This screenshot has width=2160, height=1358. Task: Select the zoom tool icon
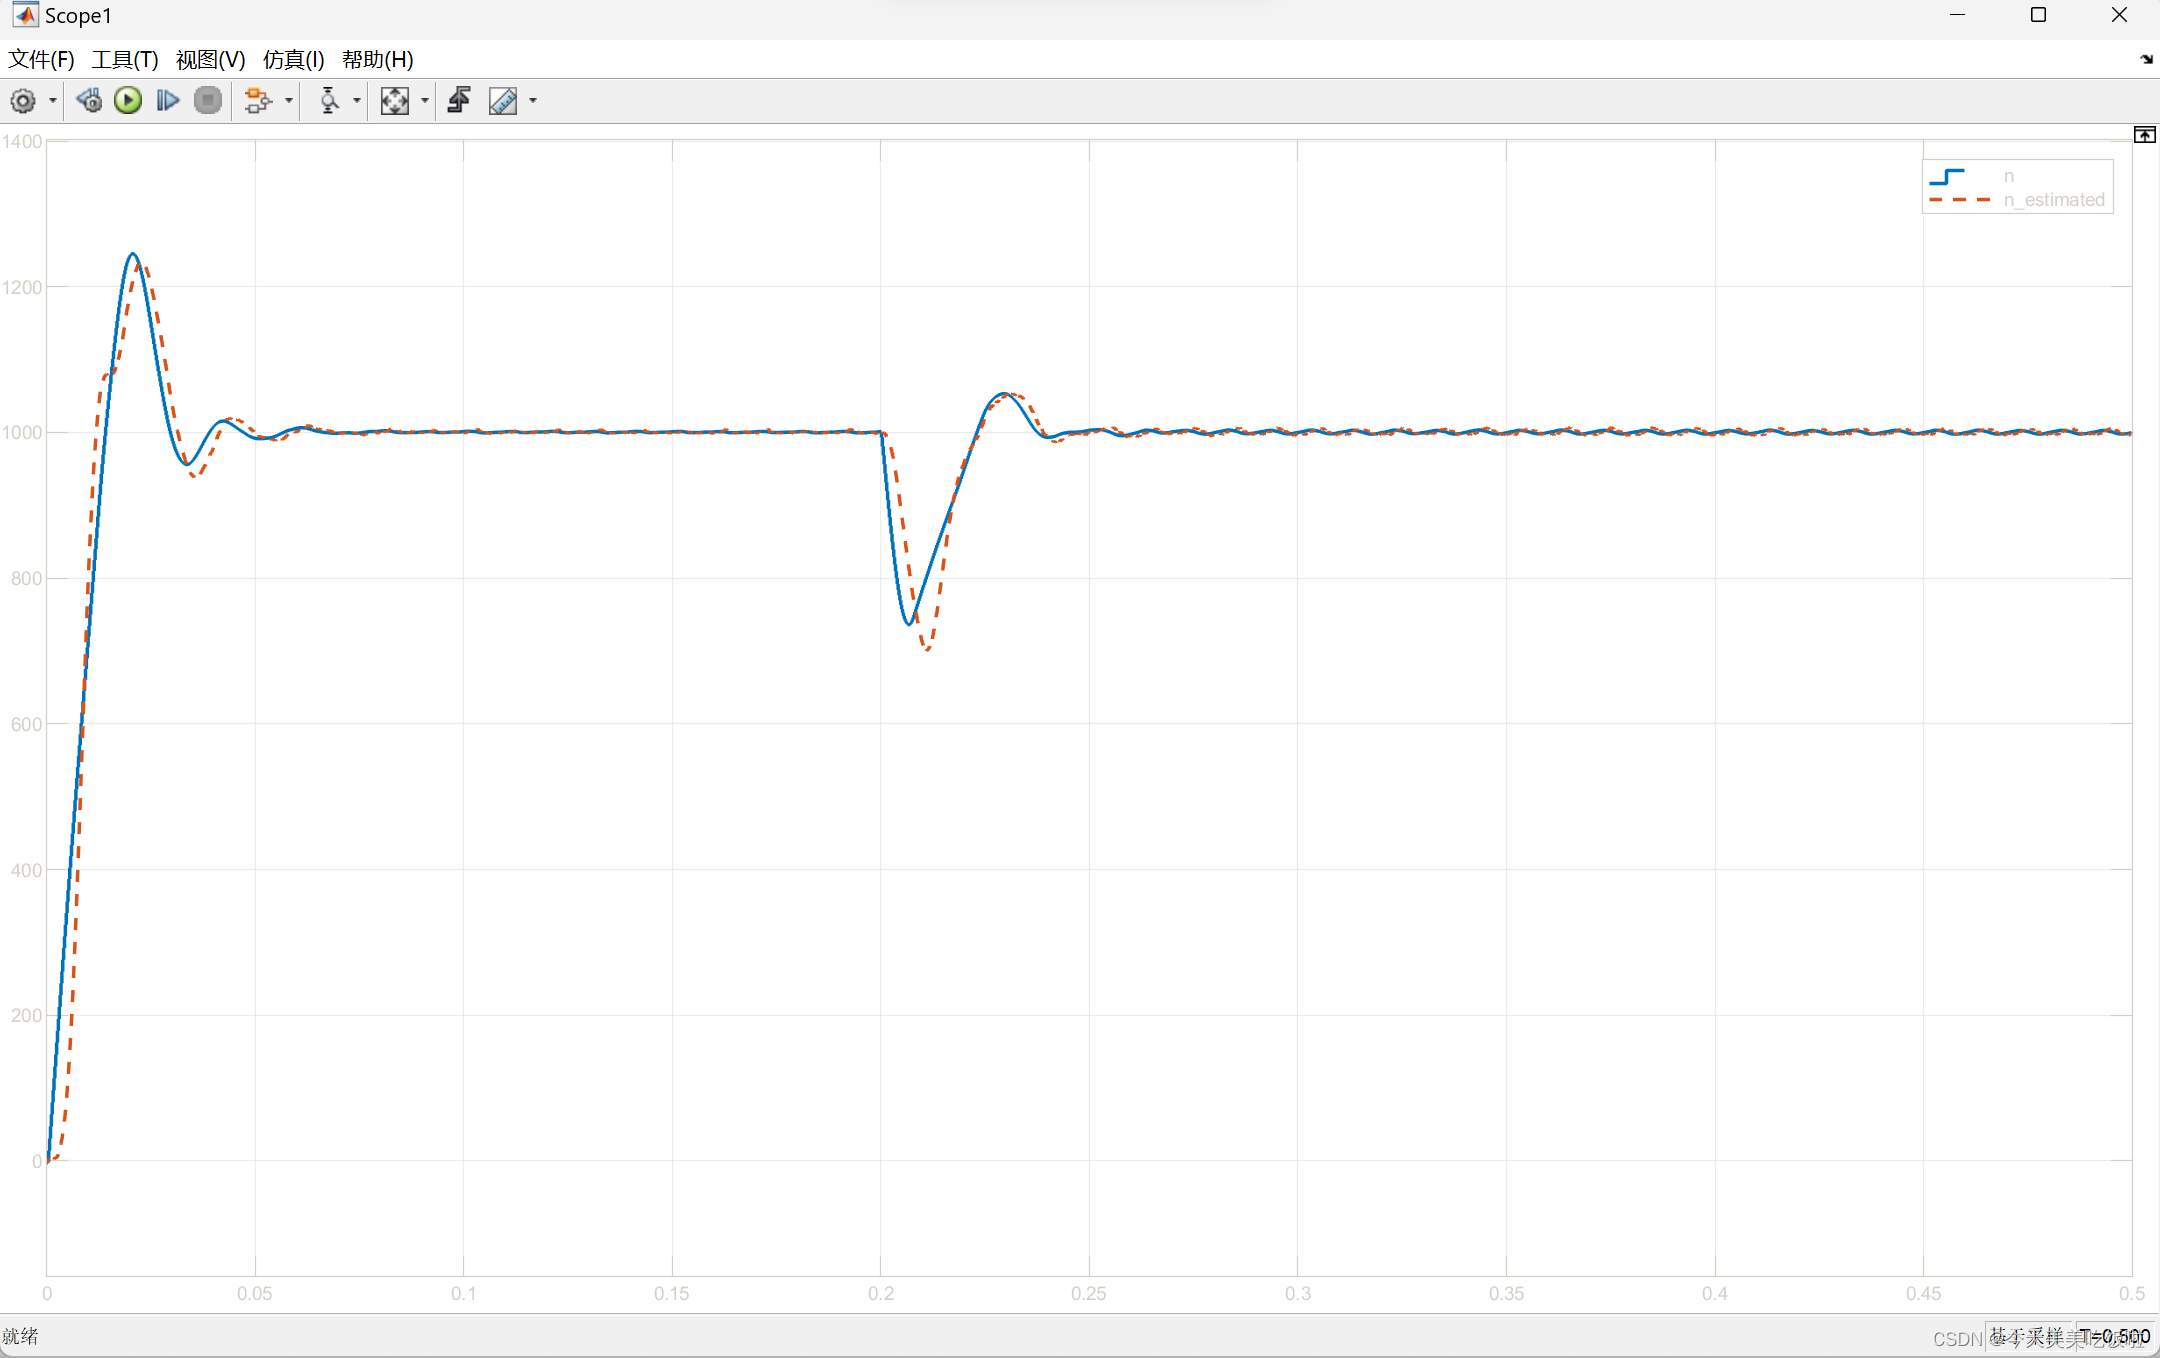click(328, 101)
